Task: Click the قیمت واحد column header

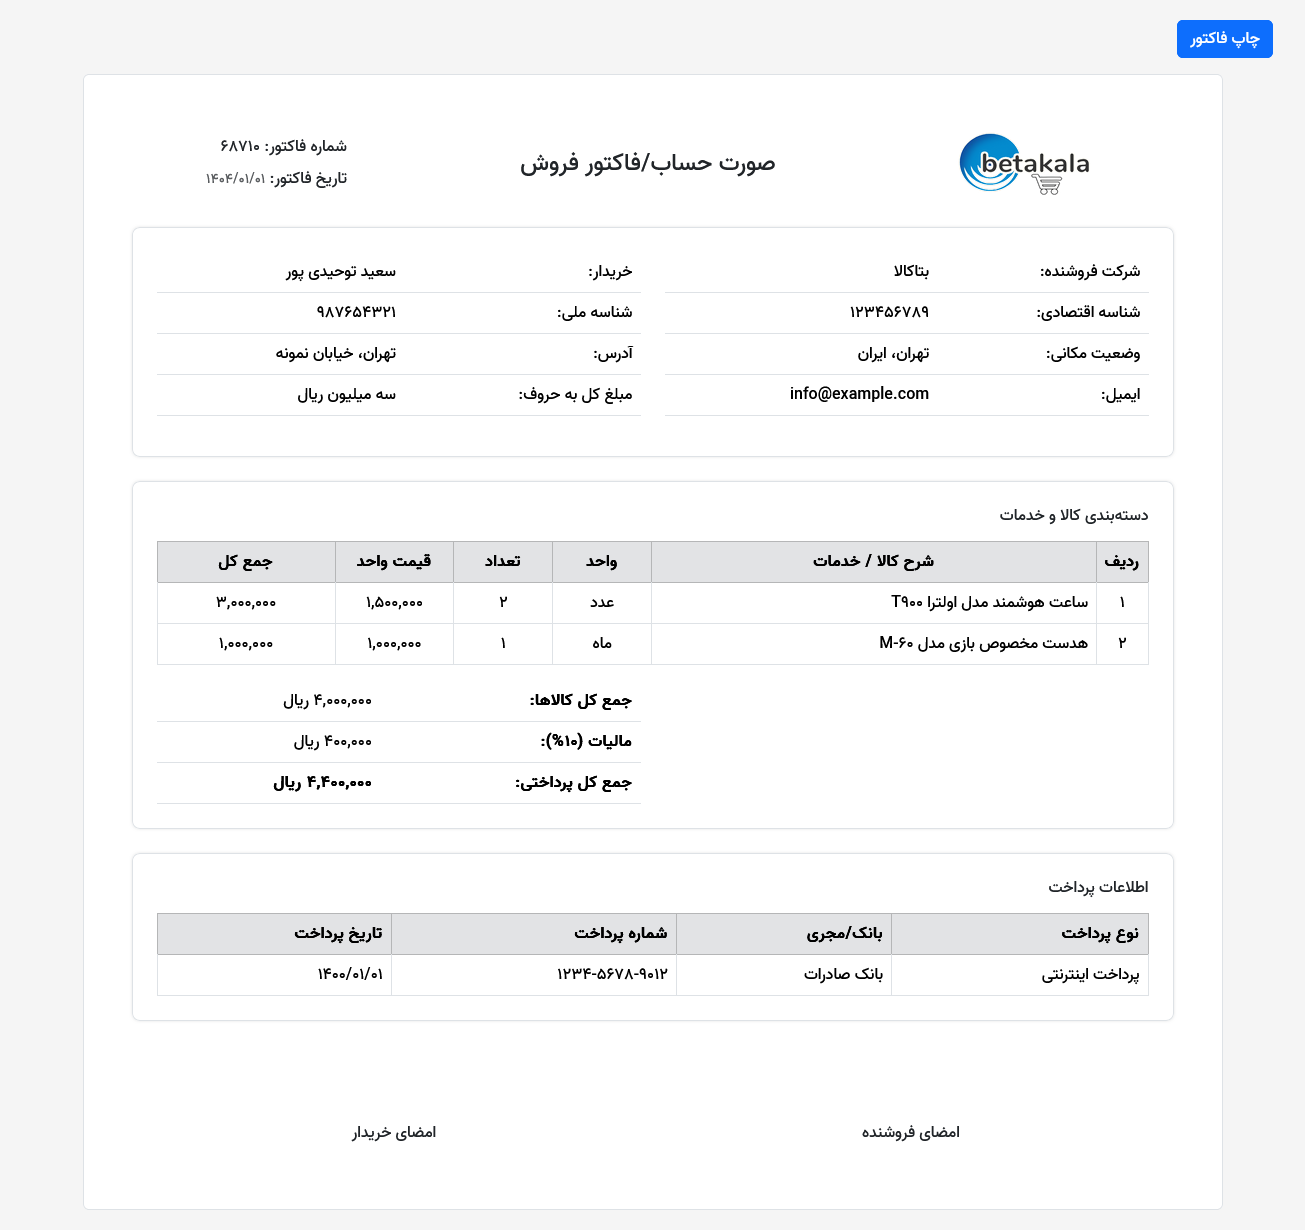Action: pyautogui.click(x=394, y=561)
